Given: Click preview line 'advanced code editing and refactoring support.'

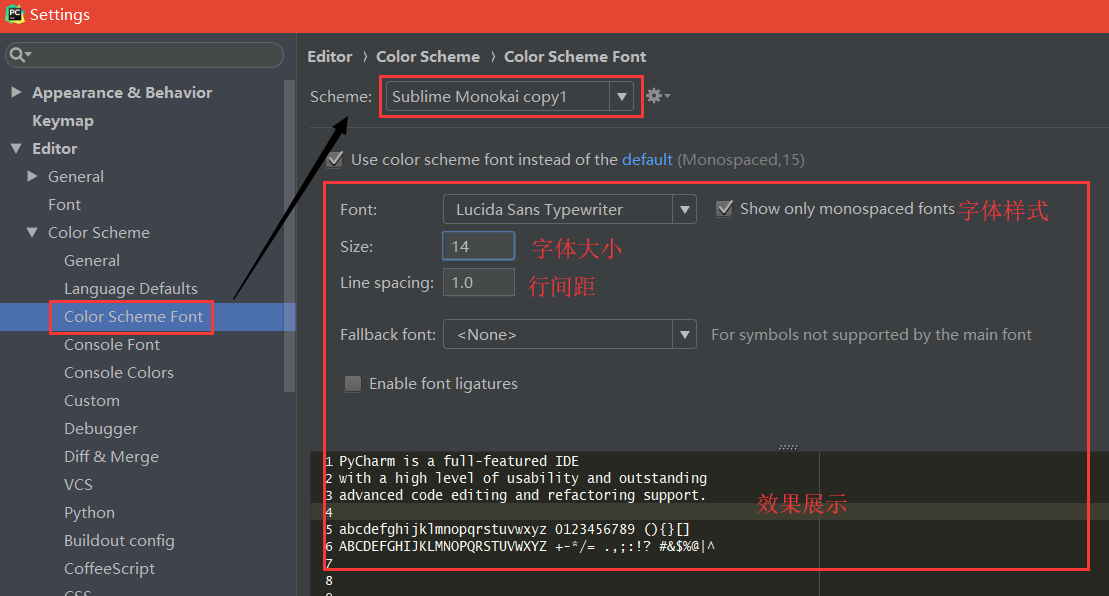Looking at the screenshot, I should [x=522, y=495].
